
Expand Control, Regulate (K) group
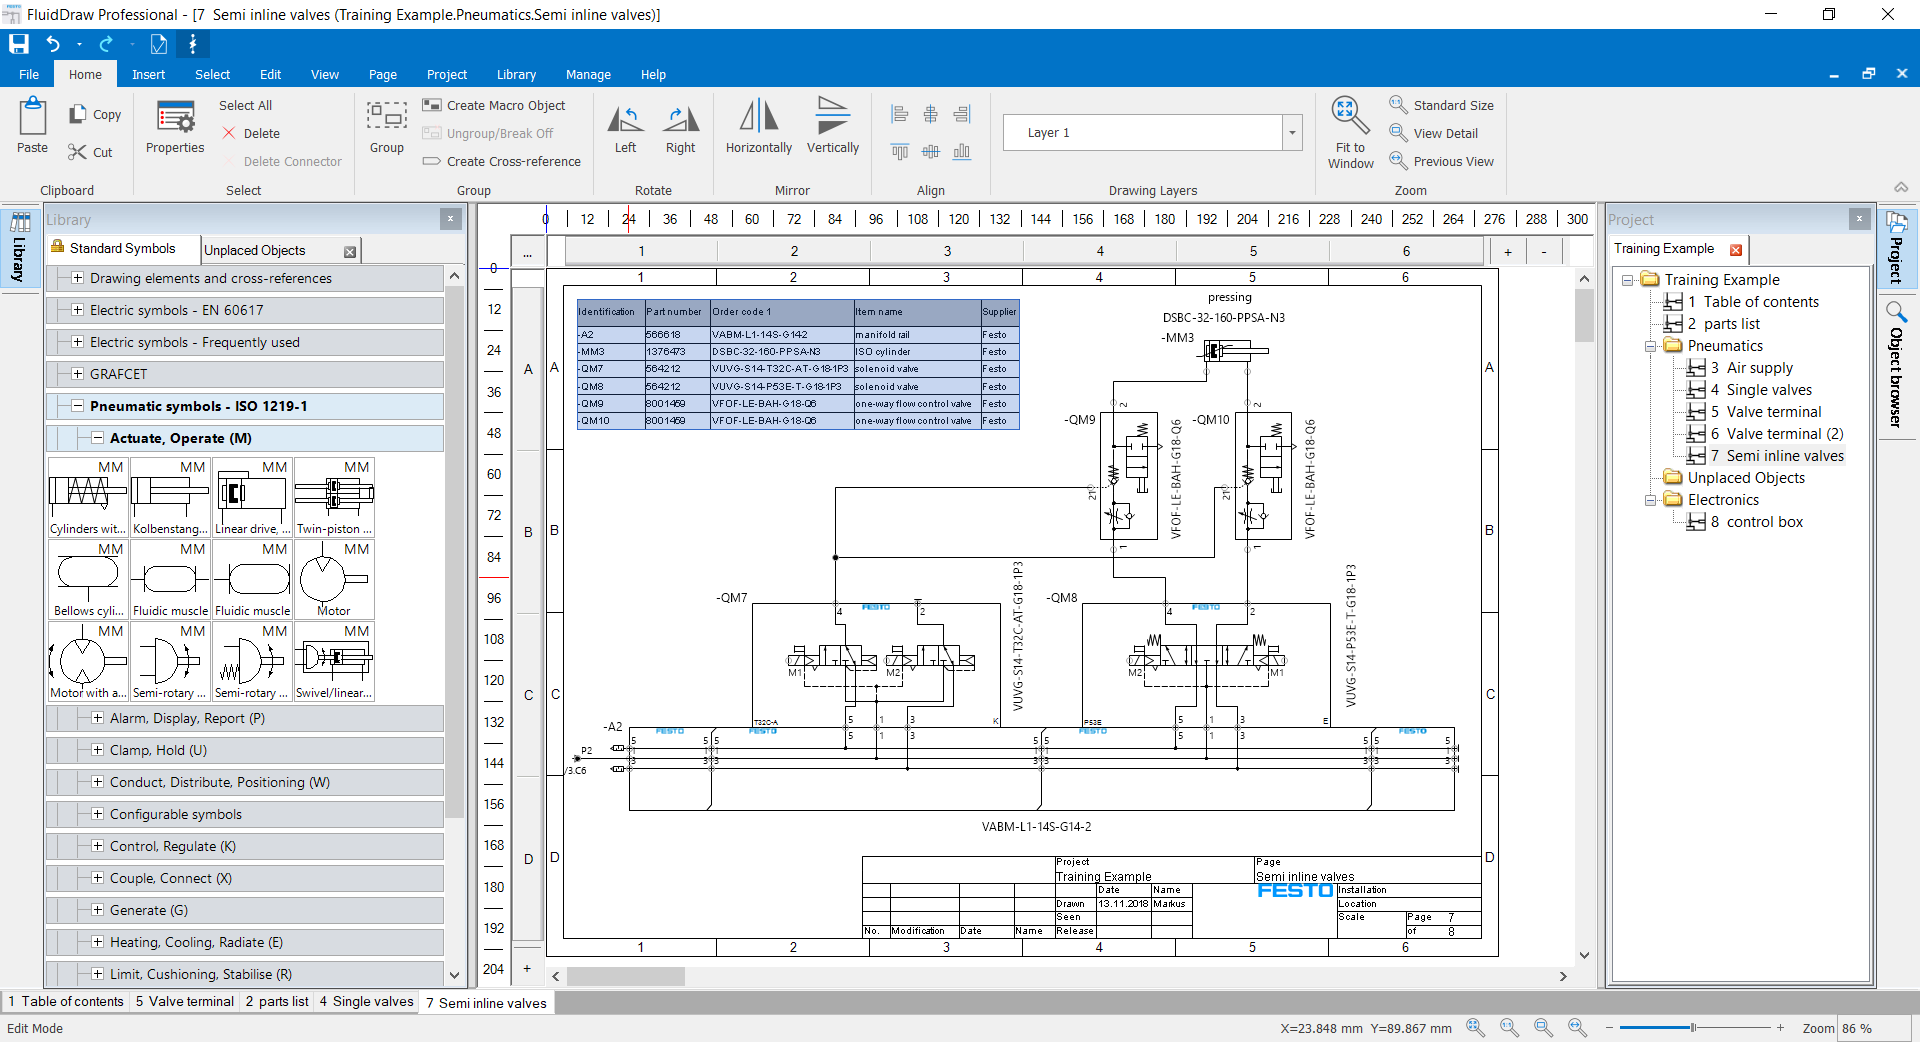click(x=97, y=846)
